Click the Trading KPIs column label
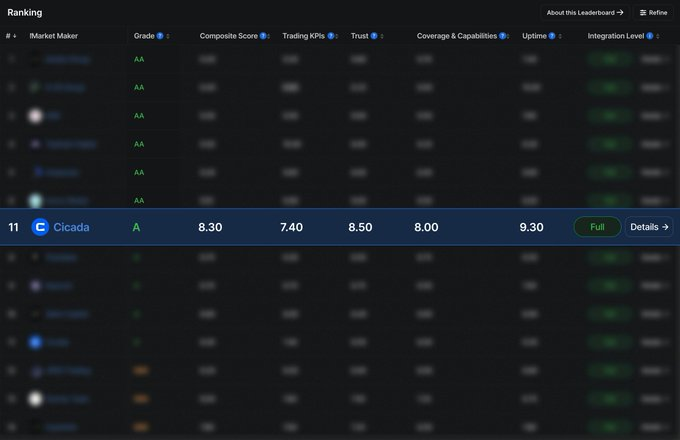The image size is (680, 440). [x=304, y=36]
